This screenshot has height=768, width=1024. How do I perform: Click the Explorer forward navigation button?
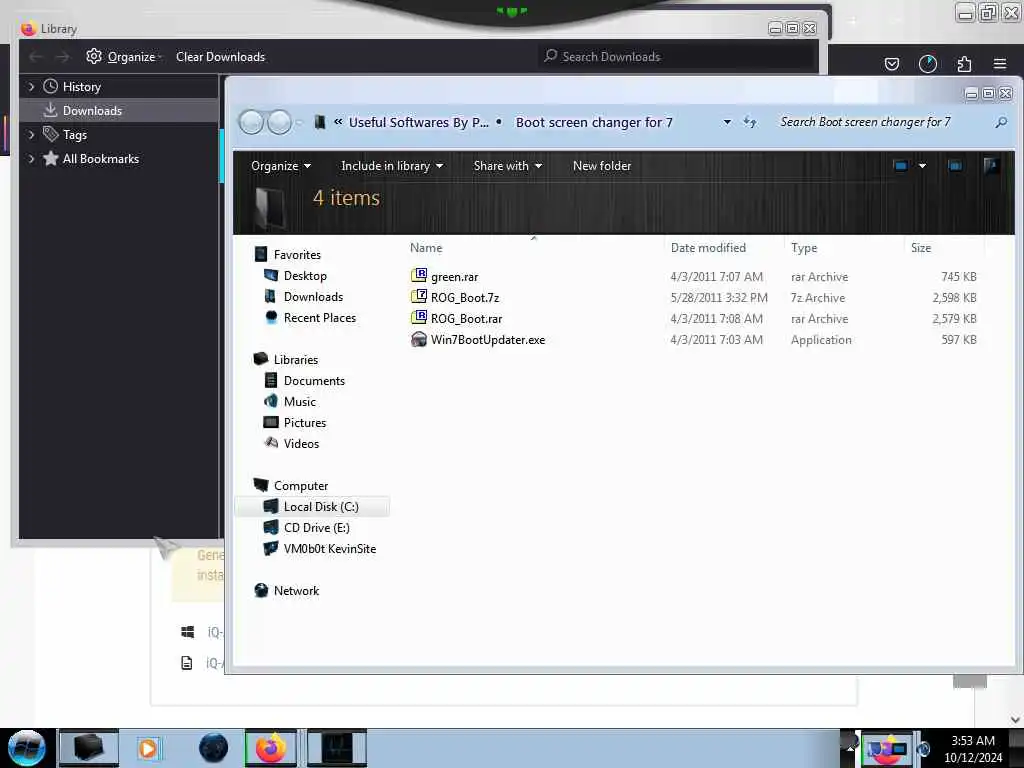pos(280,122)
